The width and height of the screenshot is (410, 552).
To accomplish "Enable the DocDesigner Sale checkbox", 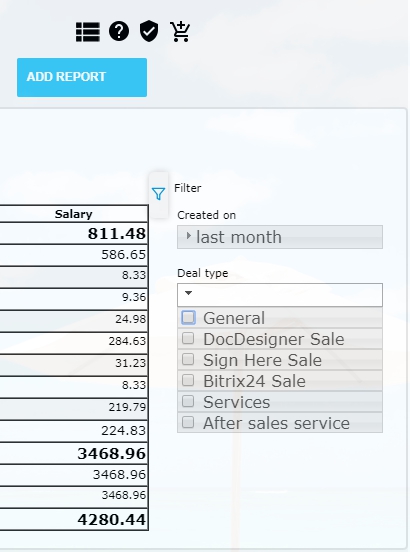I will [x=188, y=338].
